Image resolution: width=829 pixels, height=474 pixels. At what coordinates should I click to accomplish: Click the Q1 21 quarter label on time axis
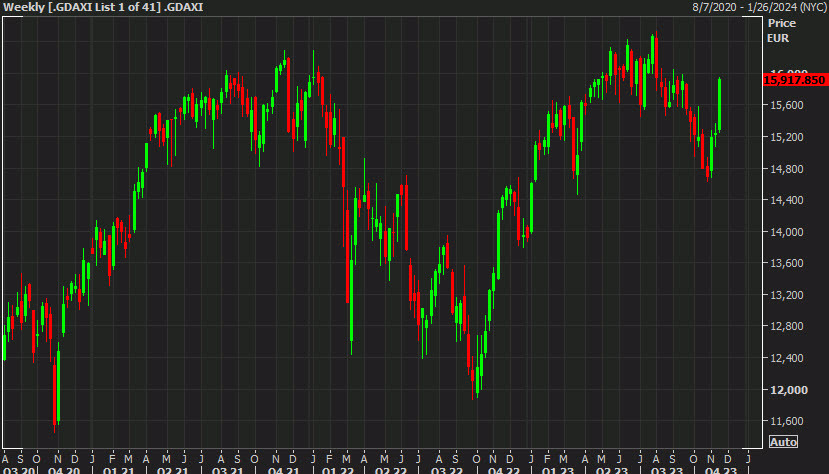118,470
